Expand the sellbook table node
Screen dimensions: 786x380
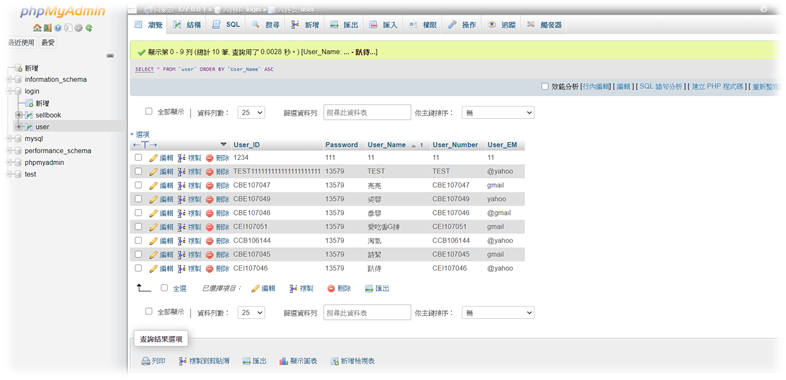[19, 115]
